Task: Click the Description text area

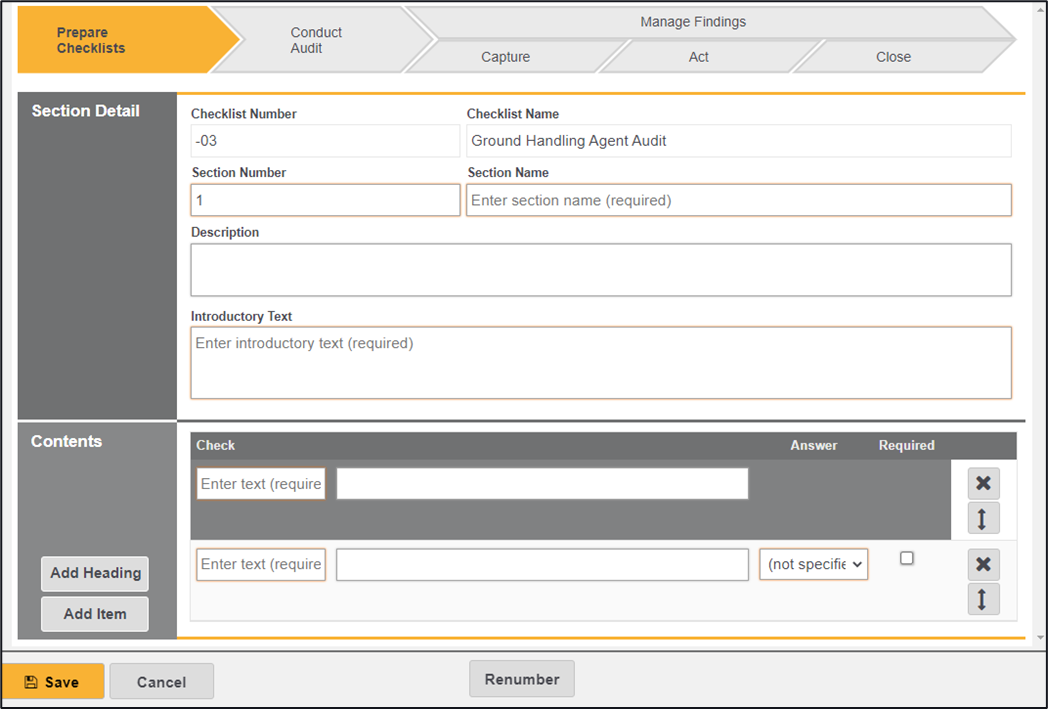Action: click(600, 270)
